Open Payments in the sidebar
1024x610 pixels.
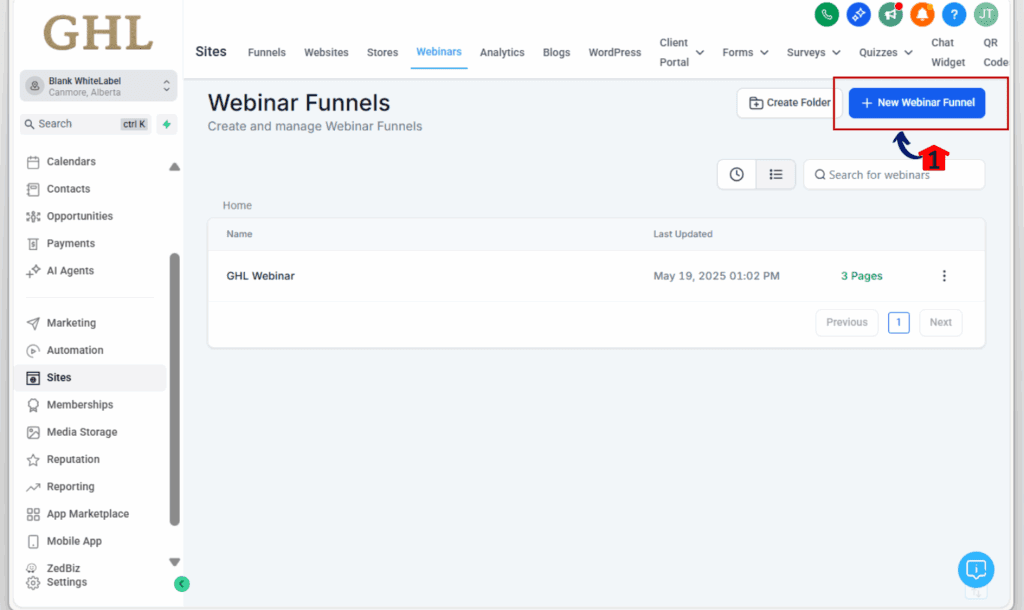tap(71, 244)
